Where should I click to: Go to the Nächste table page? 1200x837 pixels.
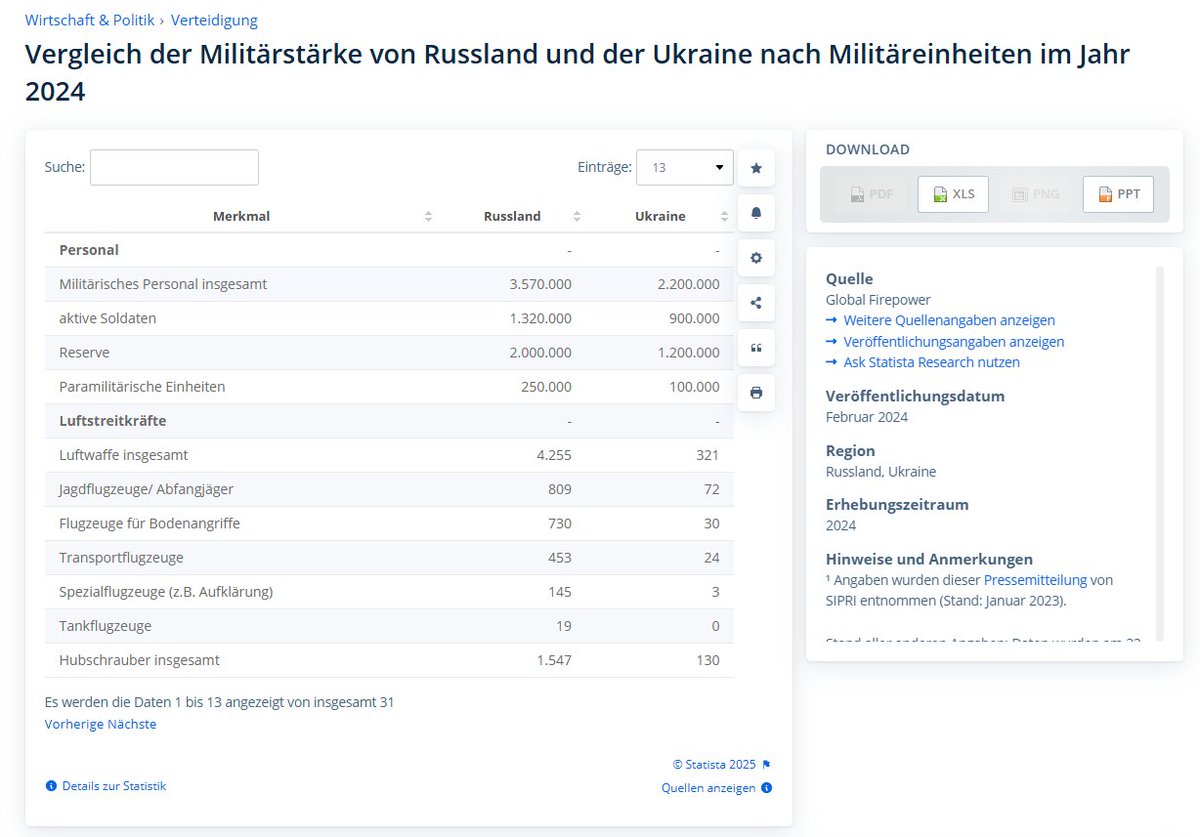tap(132, 724)
